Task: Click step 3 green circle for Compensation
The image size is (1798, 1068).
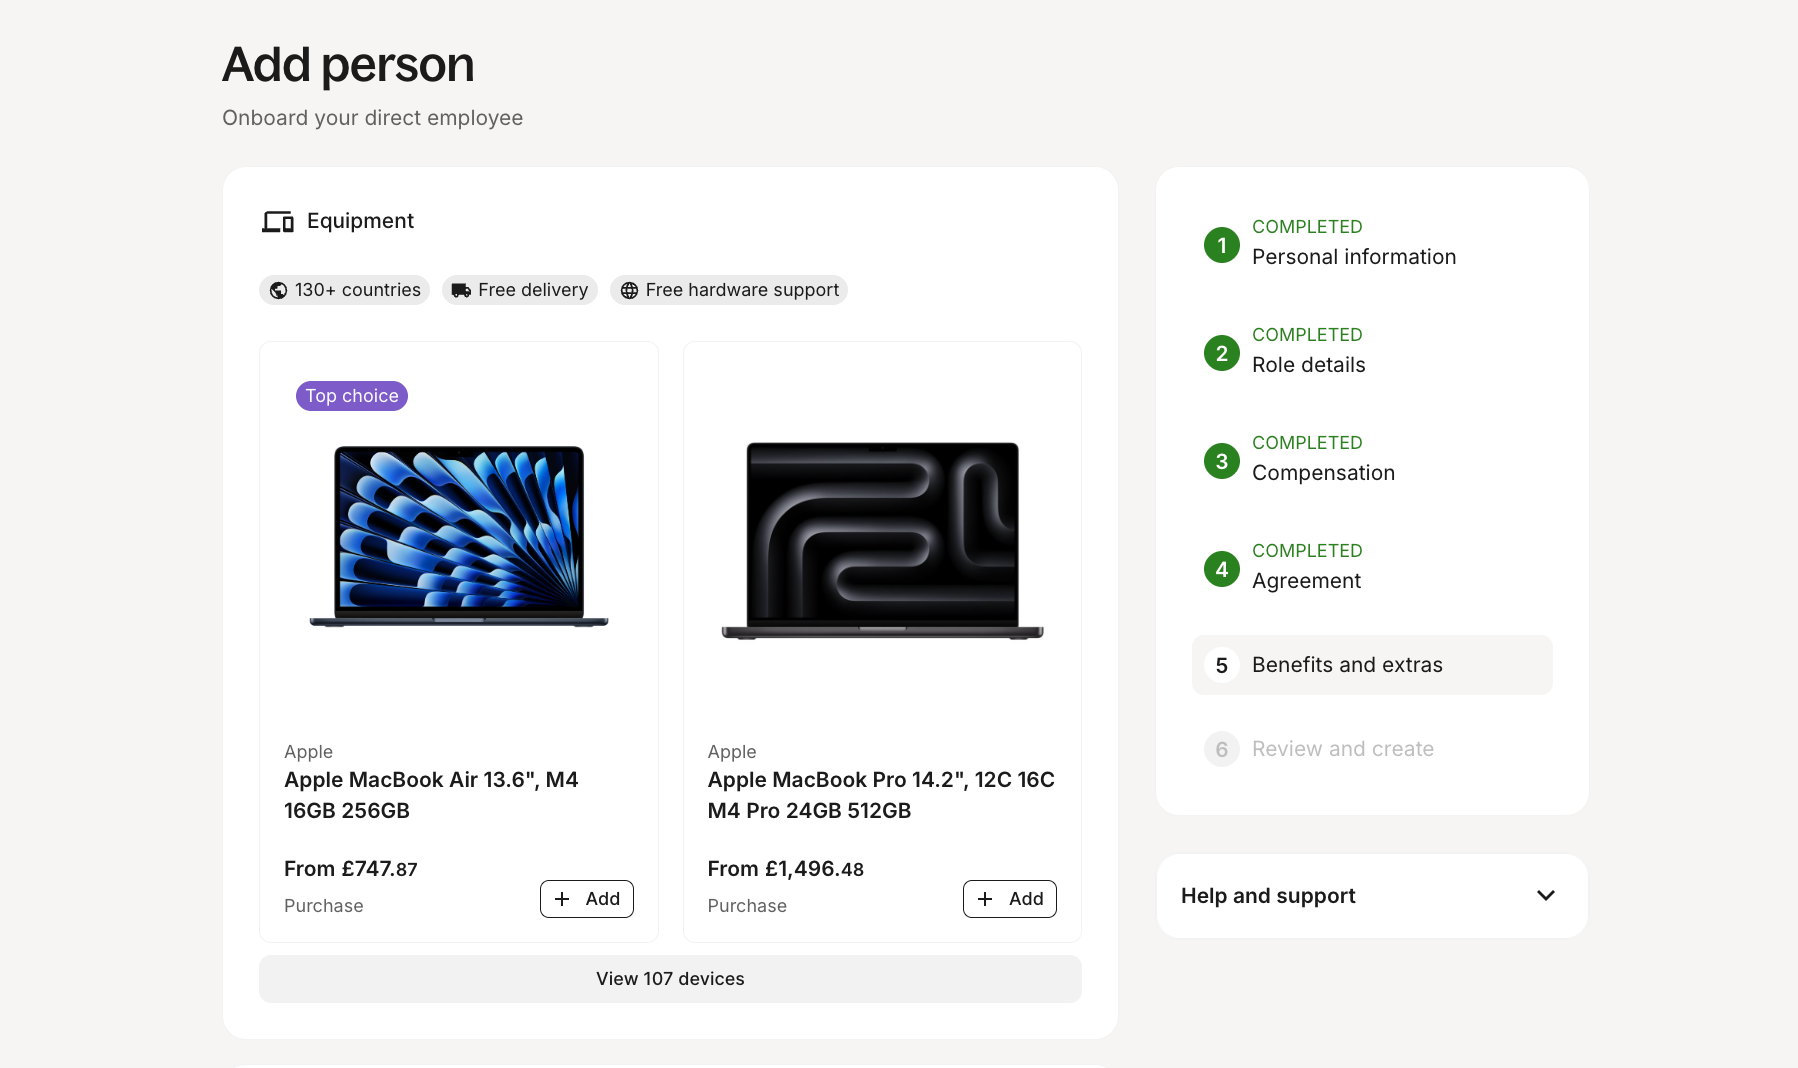Action: coord(1222,461)
